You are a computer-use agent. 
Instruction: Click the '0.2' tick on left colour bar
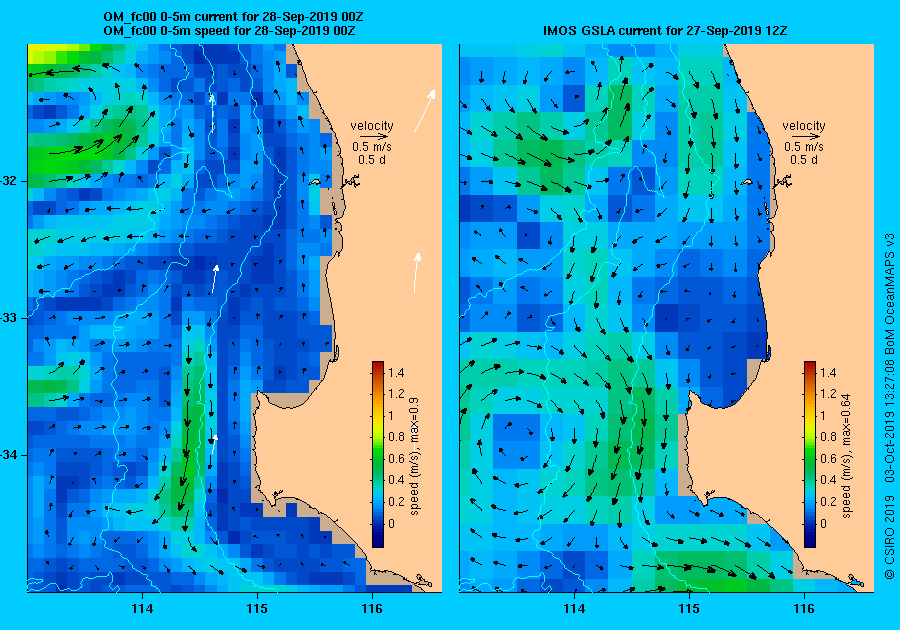click(396, 501)
